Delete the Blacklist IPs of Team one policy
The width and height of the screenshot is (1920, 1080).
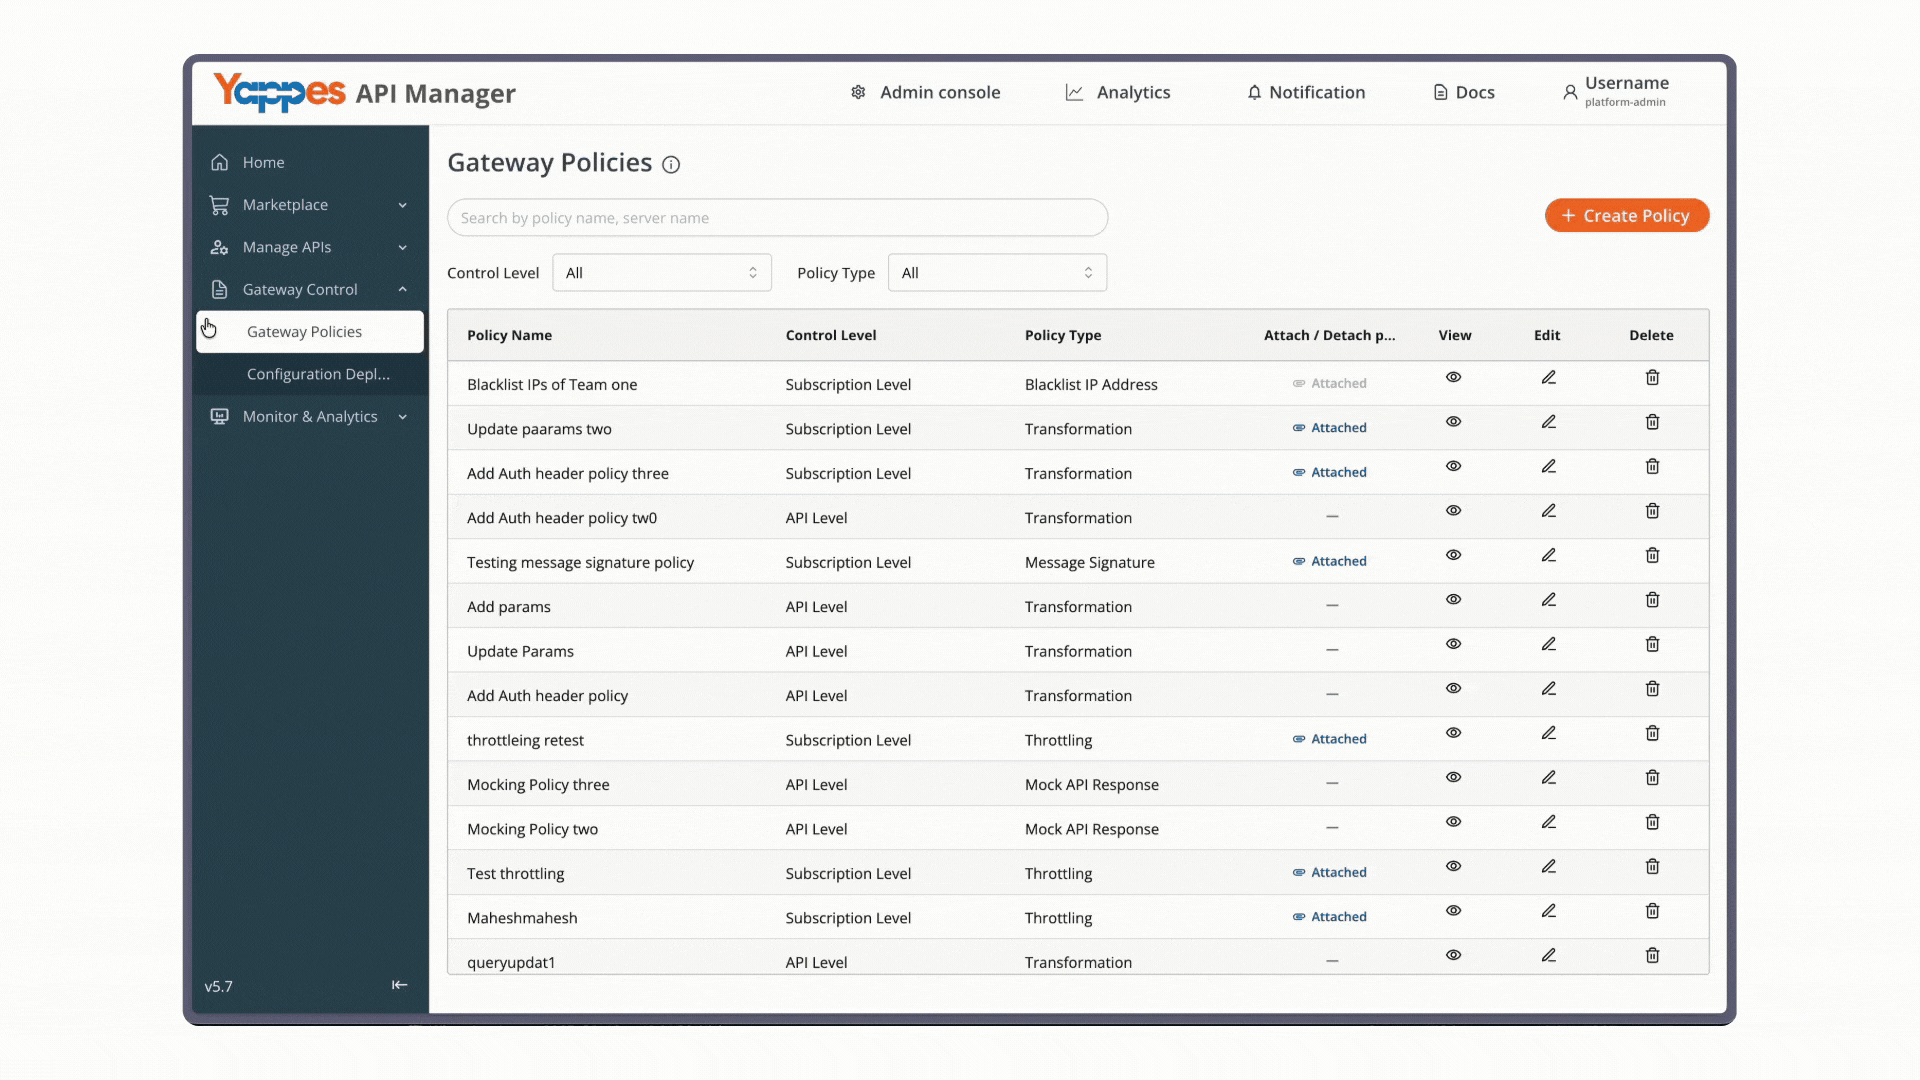[x=1652, y=378]
